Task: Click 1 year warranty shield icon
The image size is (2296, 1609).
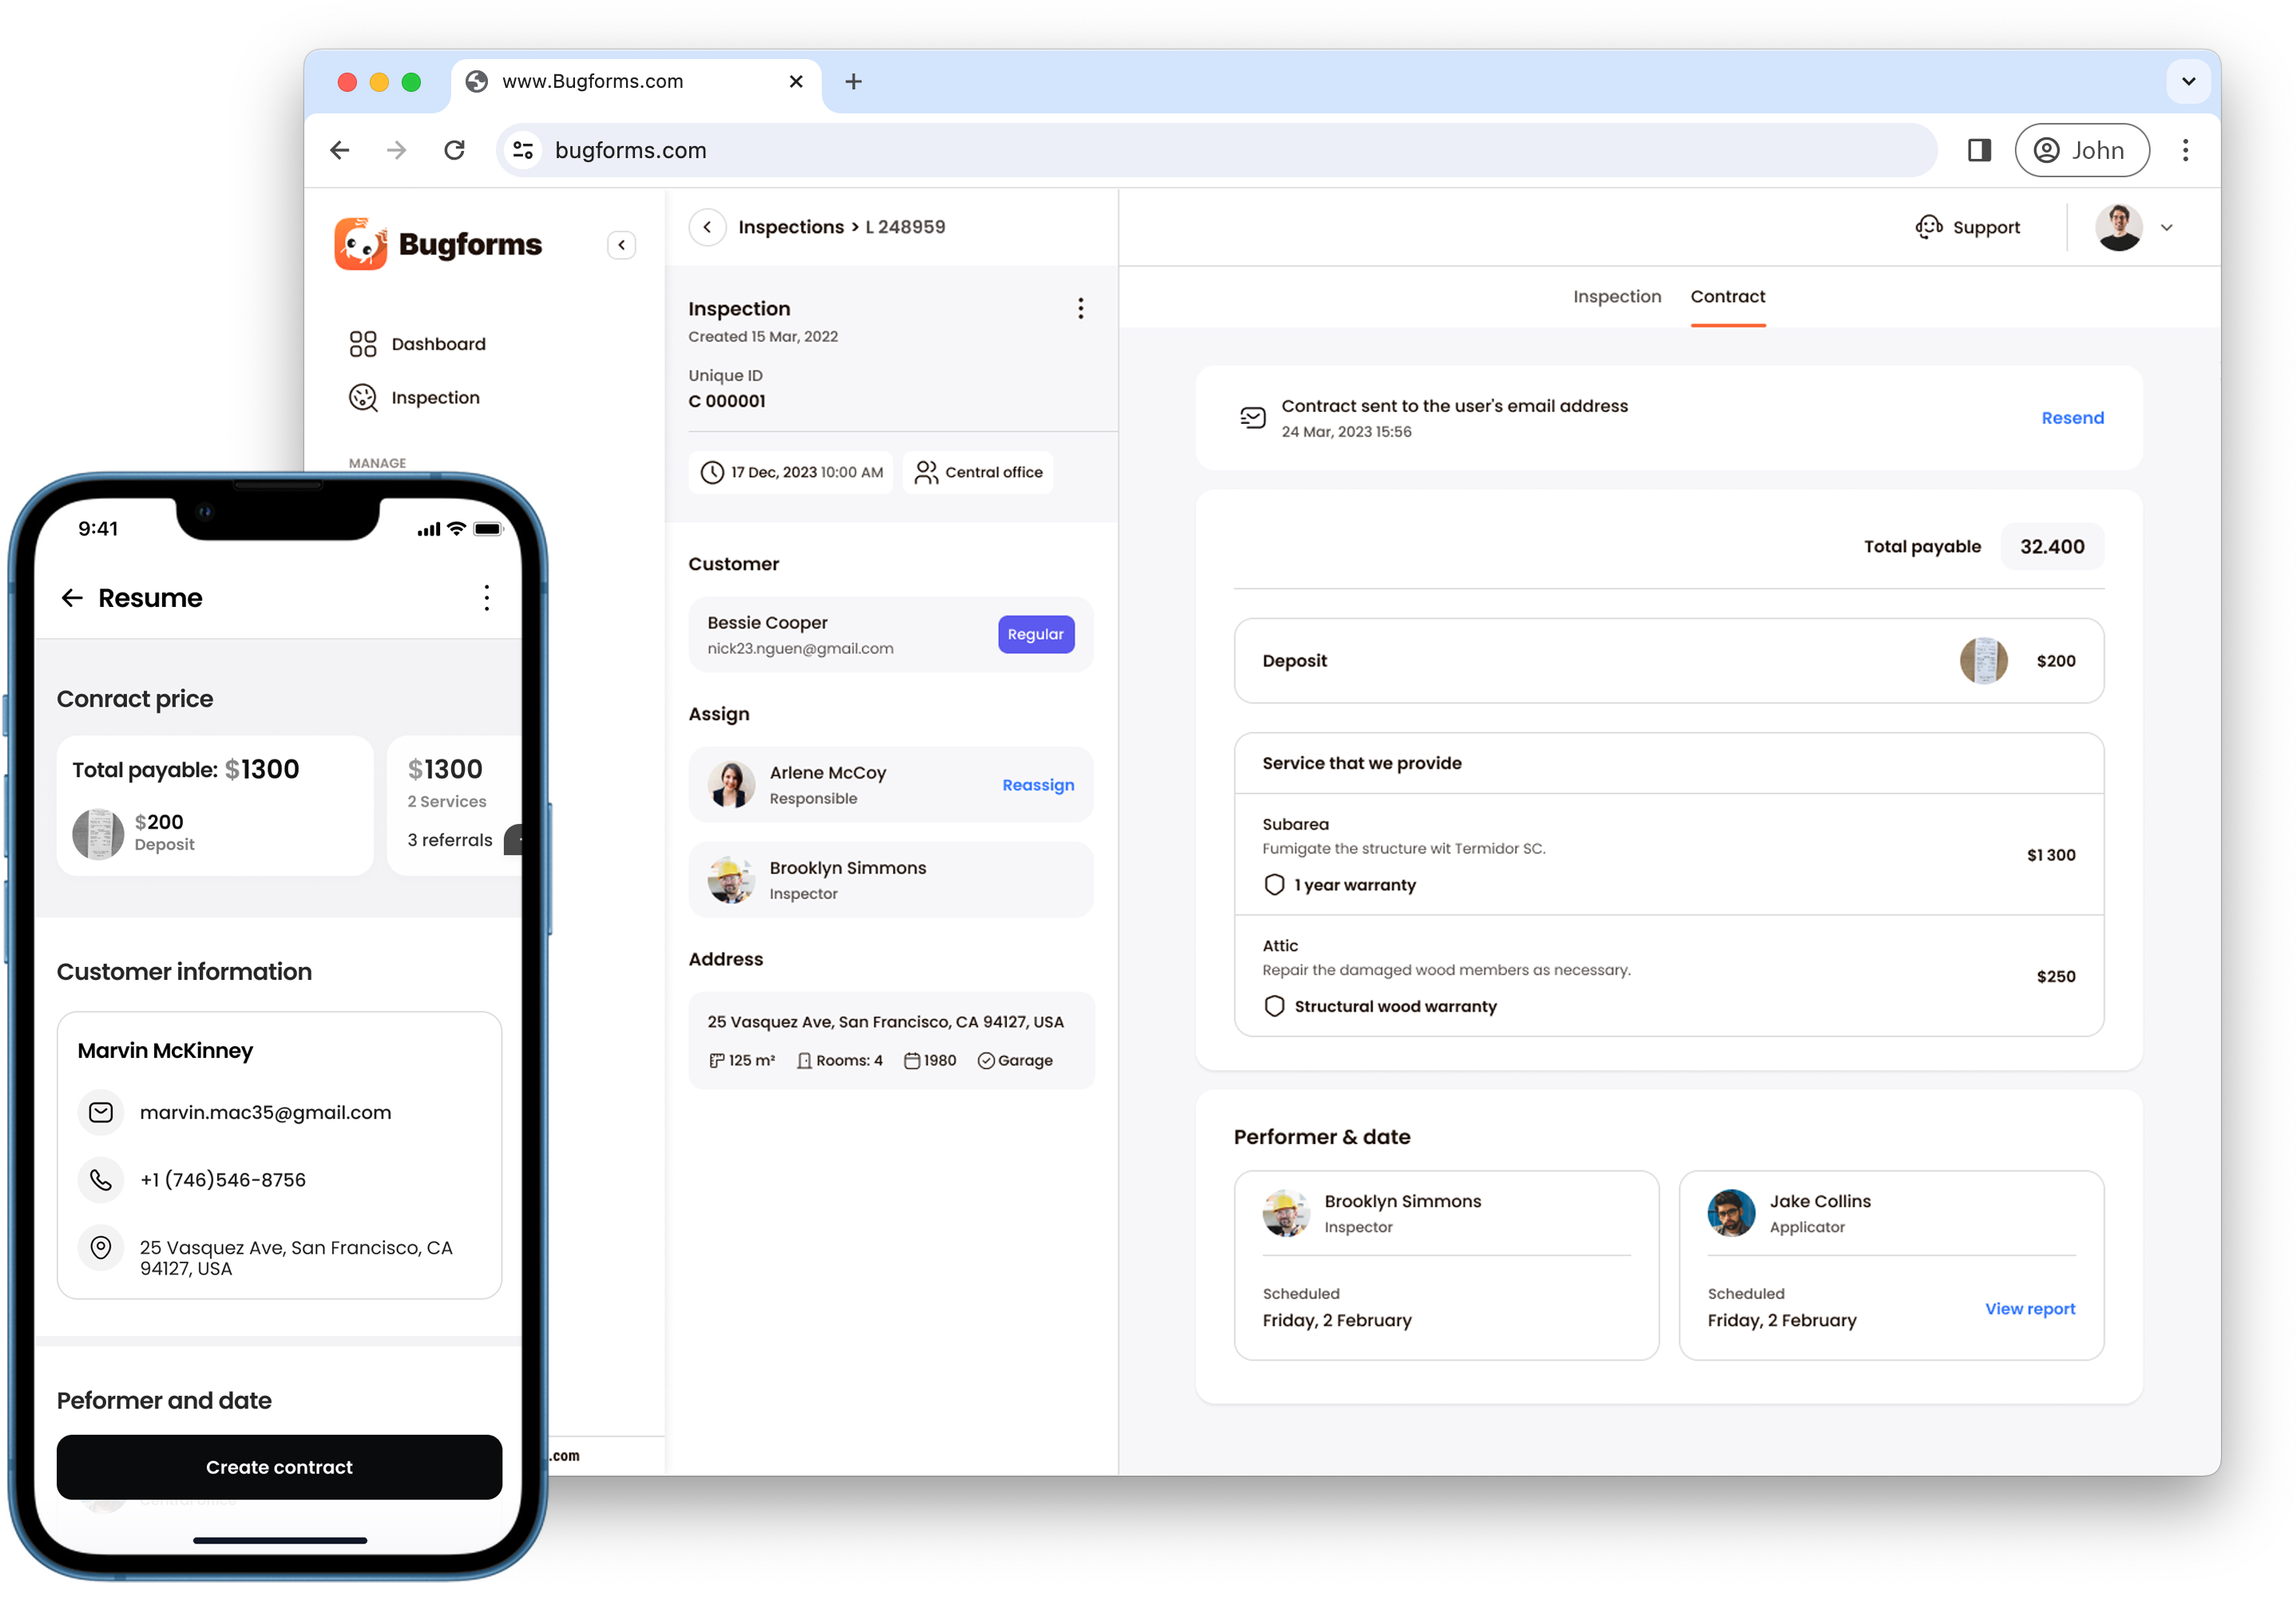Action: click(1274, 885)
